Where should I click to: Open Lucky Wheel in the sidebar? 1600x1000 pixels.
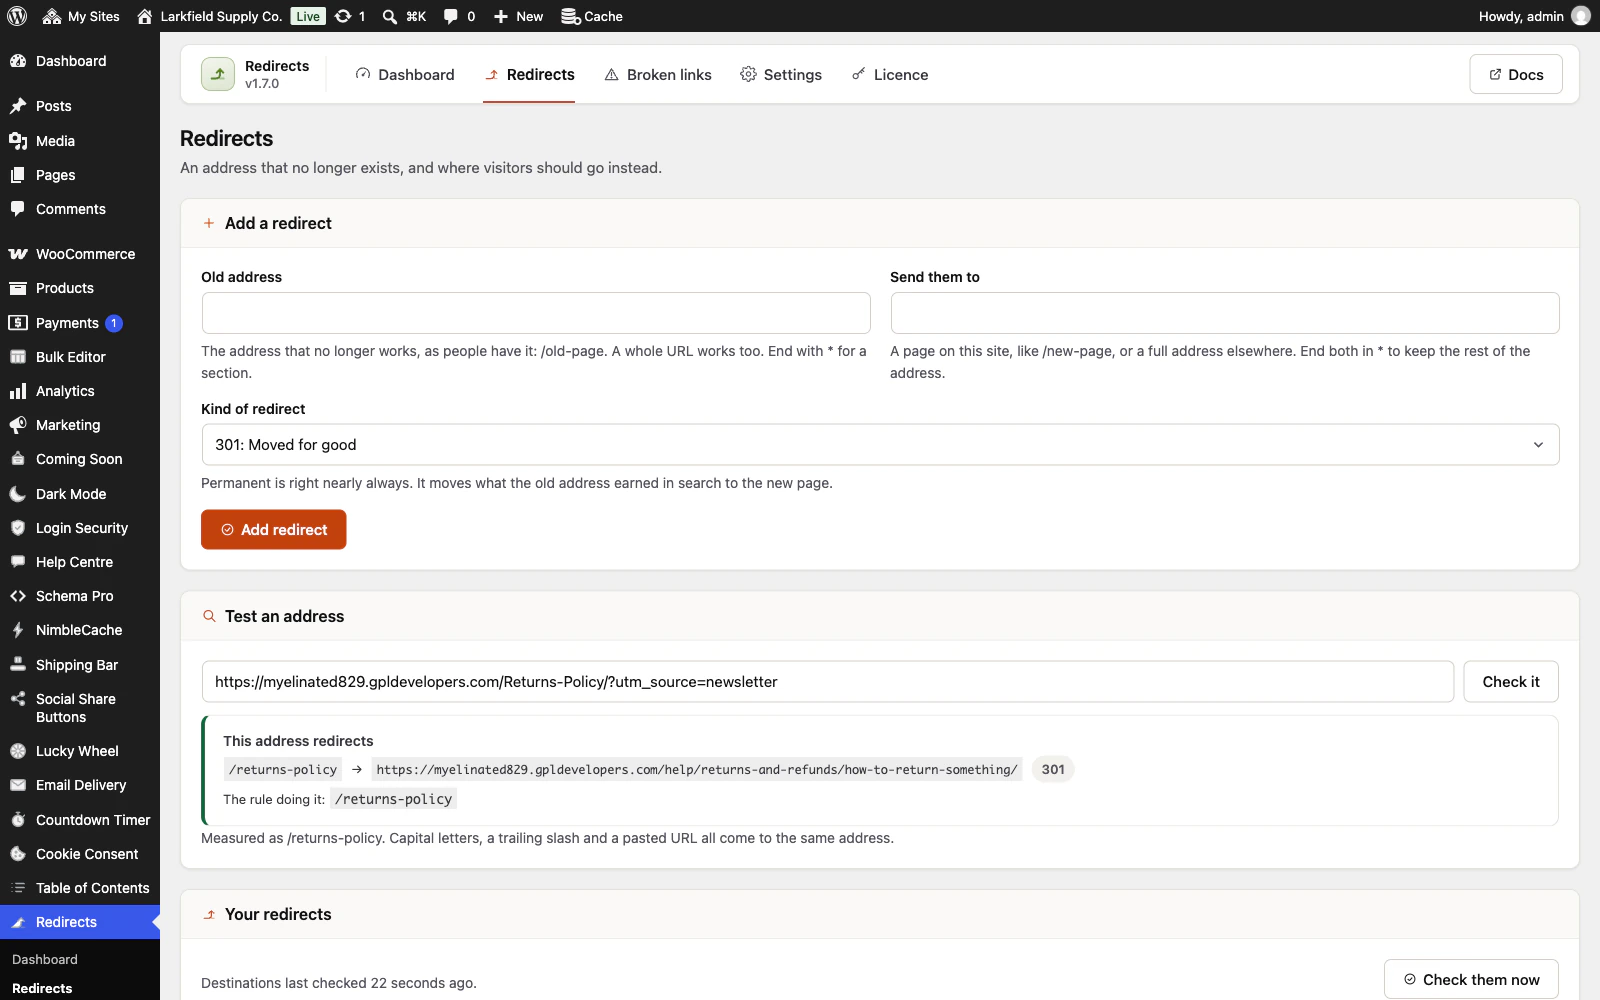(x=80, y=751)
